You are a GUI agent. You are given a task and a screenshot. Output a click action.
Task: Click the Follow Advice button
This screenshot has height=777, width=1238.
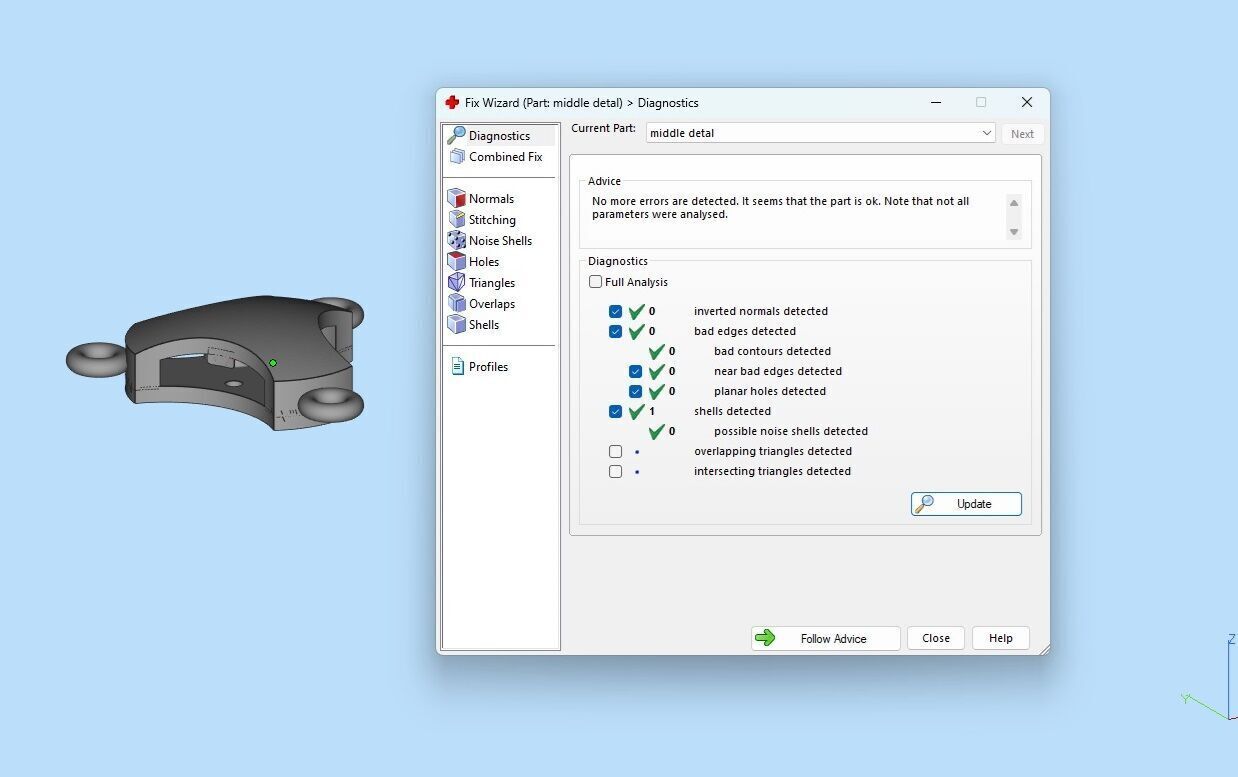point(826,638)
